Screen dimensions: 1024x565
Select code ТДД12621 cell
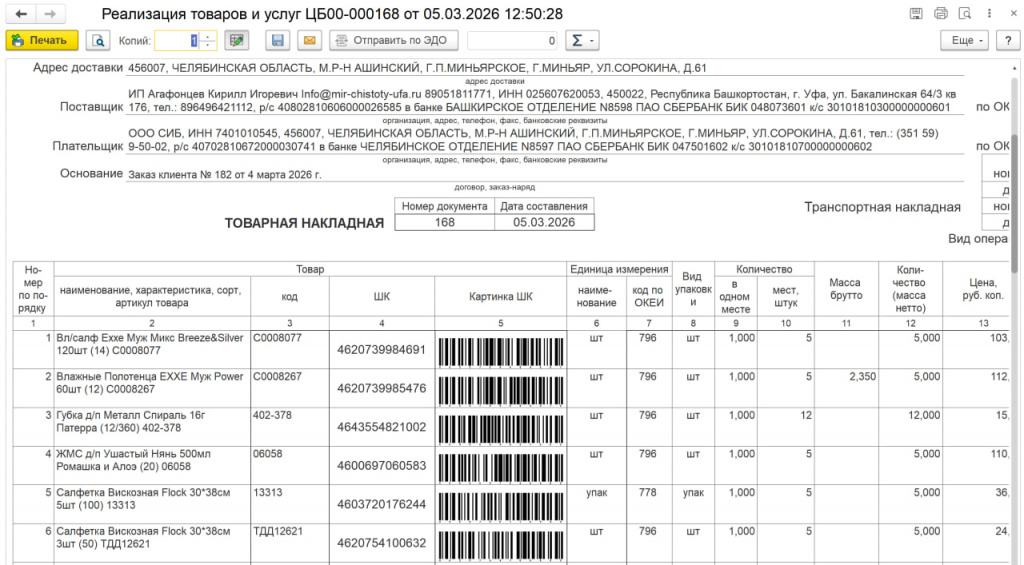point(289,543)
